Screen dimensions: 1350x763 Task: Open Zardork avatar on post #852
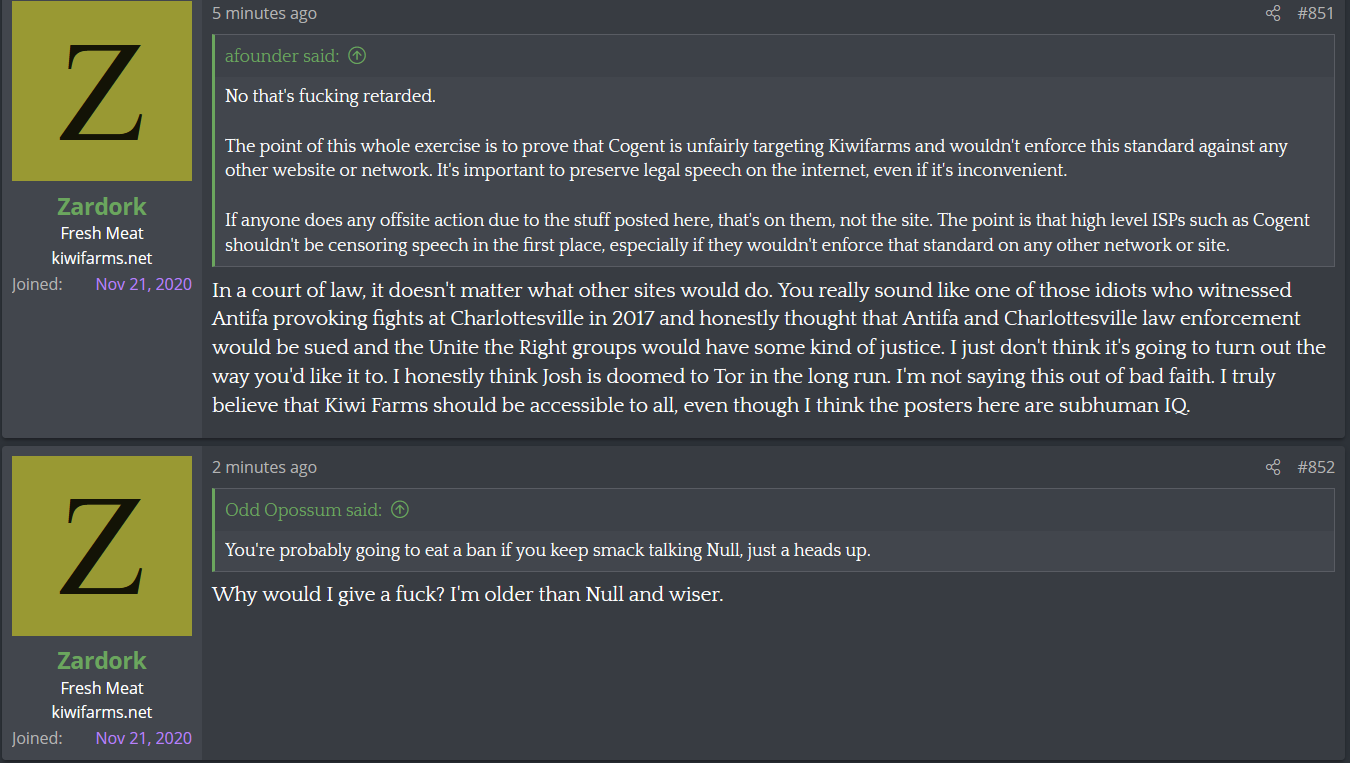point(102,546)
